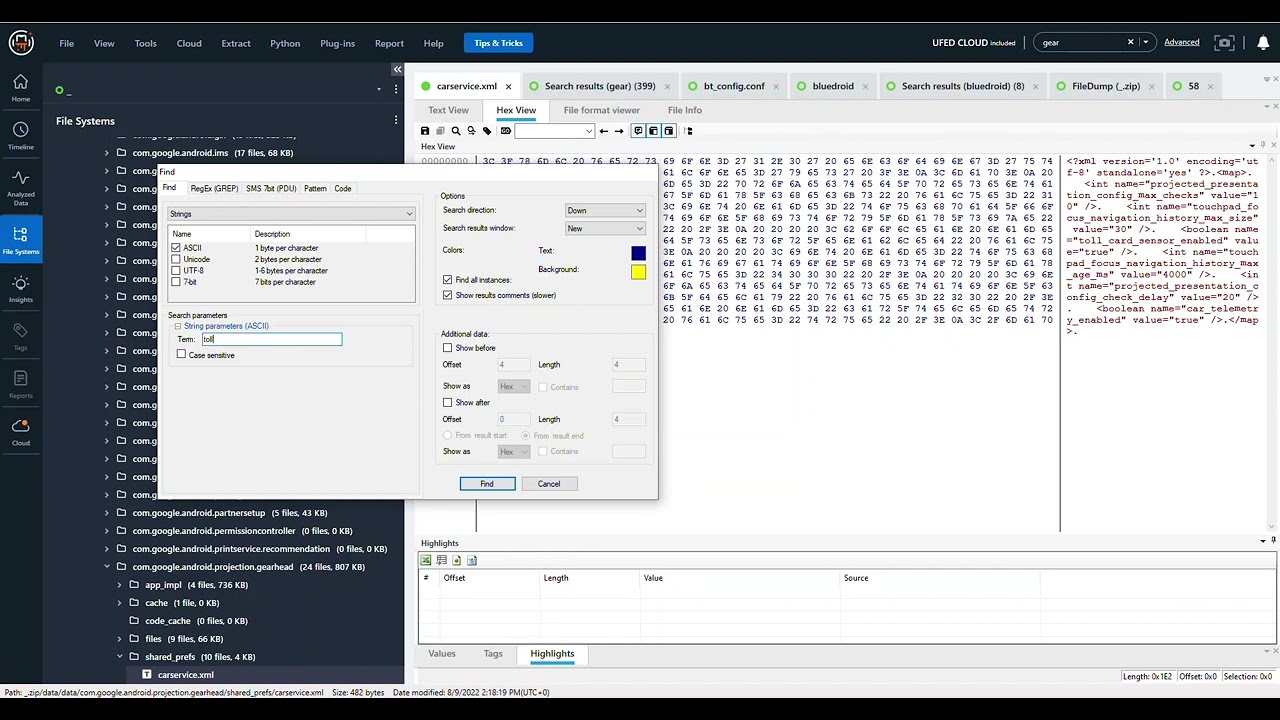The width and height of the screenshot is (1280, 720).
Task: Open the Tags sidebar section
Action: point(20,336)
